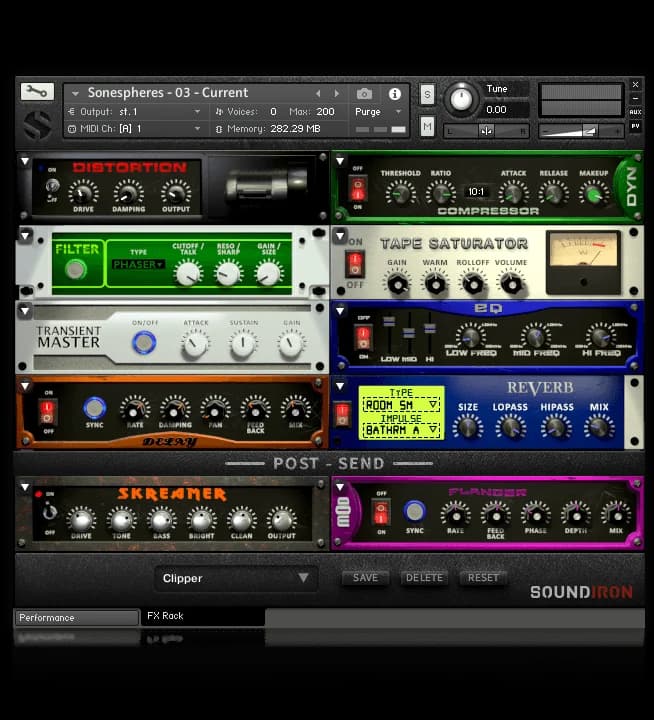
Task: Click the RESET button
Action: click(483, 578)
